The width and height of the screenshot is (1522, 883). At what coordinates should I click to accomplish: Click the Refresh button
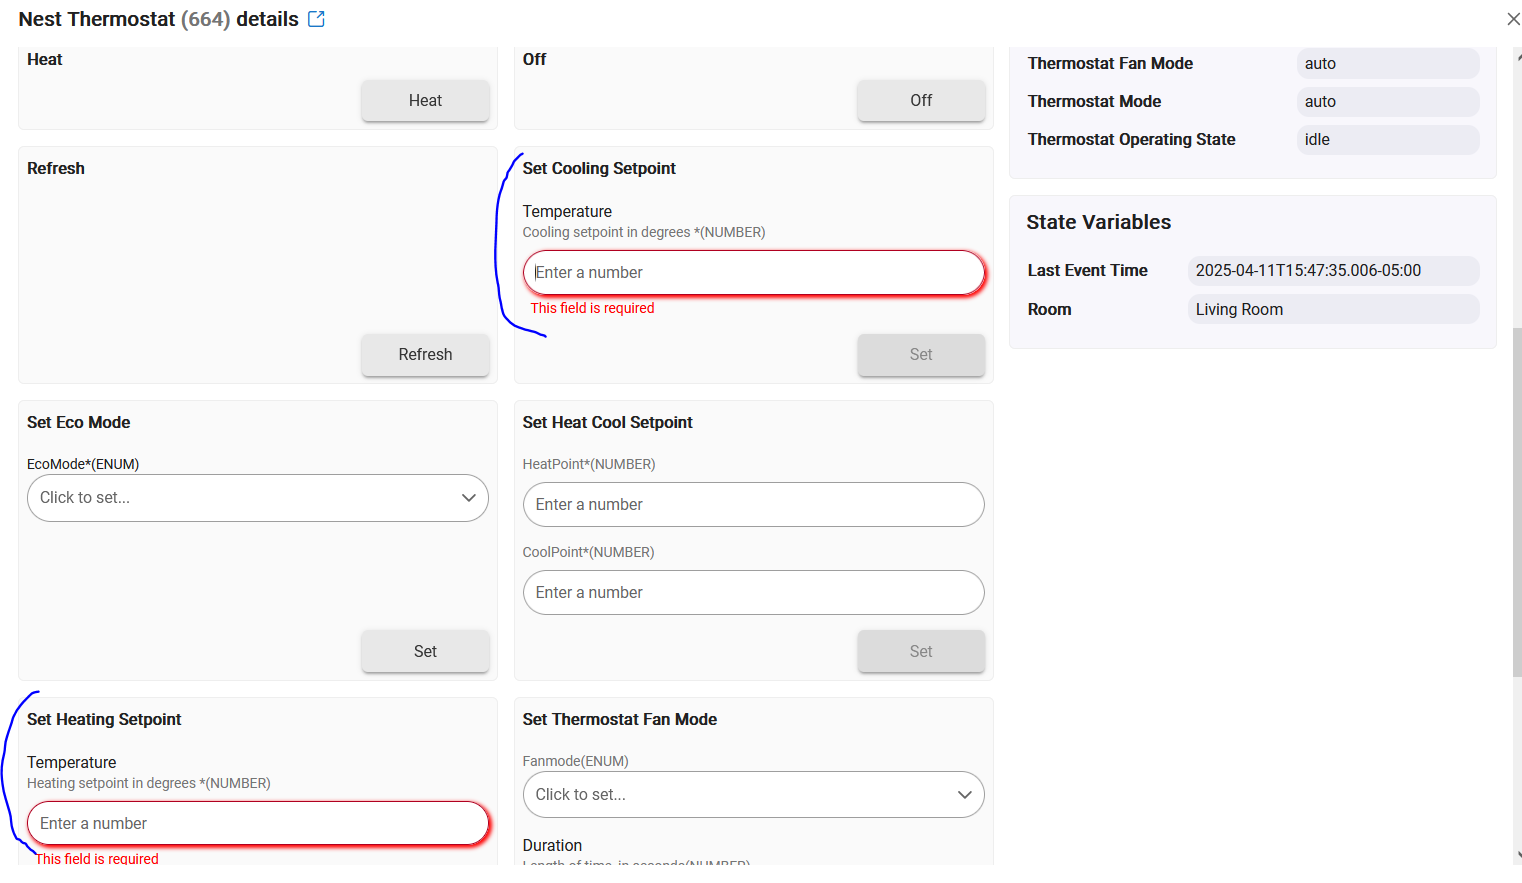(425, 354)
